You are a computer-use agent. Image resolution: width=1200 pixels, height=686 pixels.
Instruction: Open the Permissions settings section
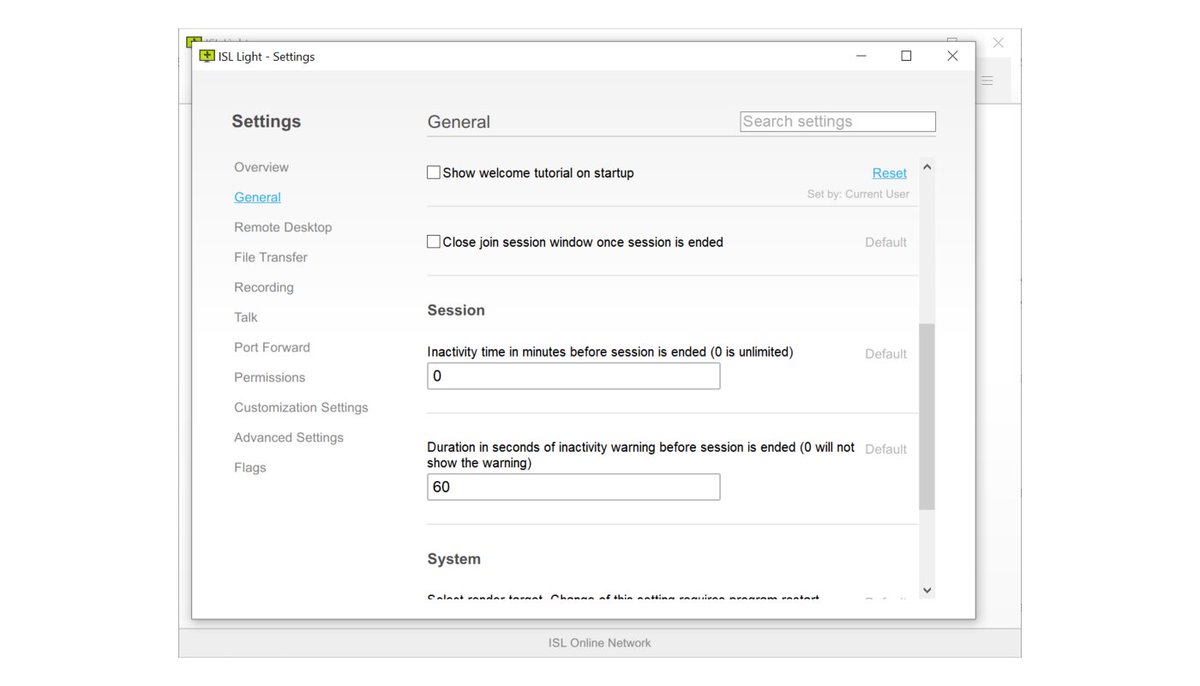click(x=269, y=377)
